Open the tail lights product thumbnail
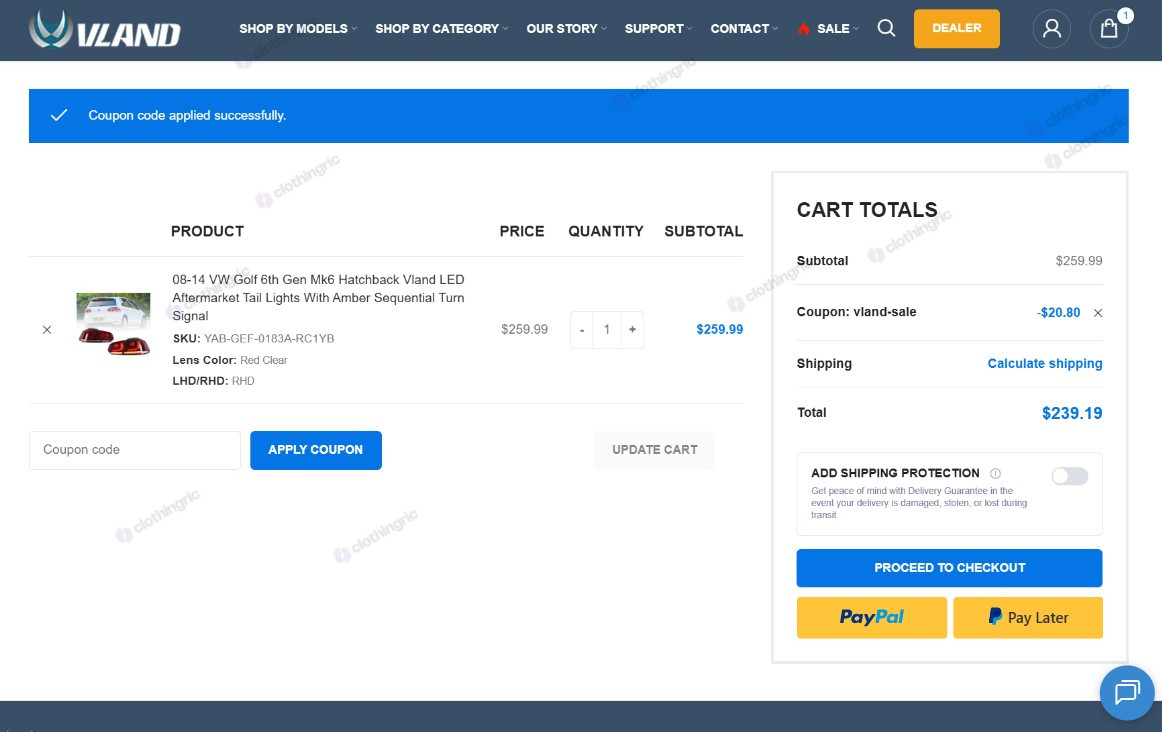Image resolution: width=1162 pixels, height=732 pixels. [x=113, y=325]
